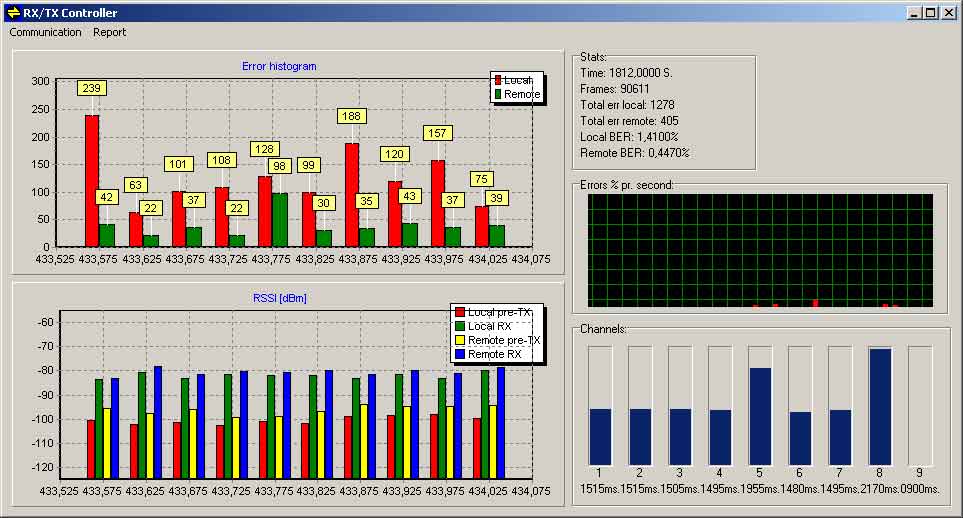Click the 63 value label on the histogram

135,185
